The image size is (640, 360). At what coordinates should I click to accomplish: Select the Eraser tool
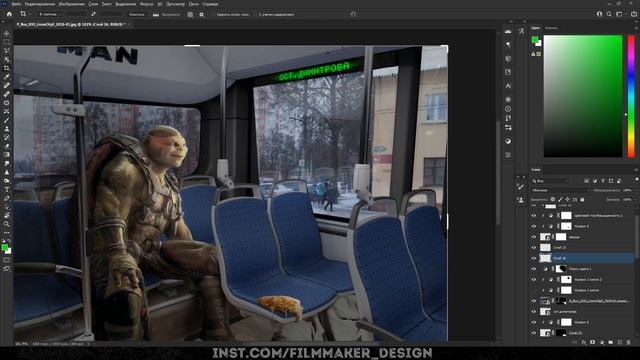point(7,146)
